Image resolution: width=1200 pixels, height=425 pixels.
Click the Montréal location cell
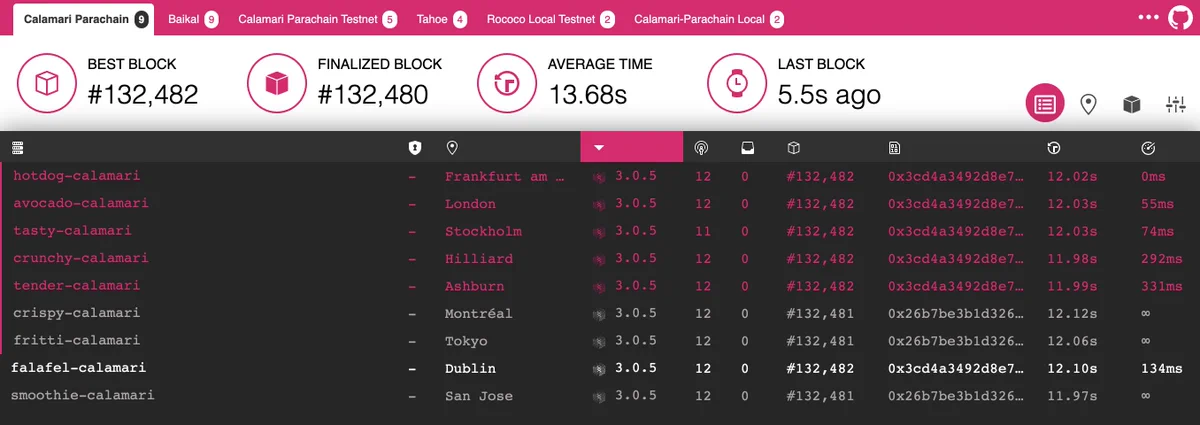tap(478, 313)
